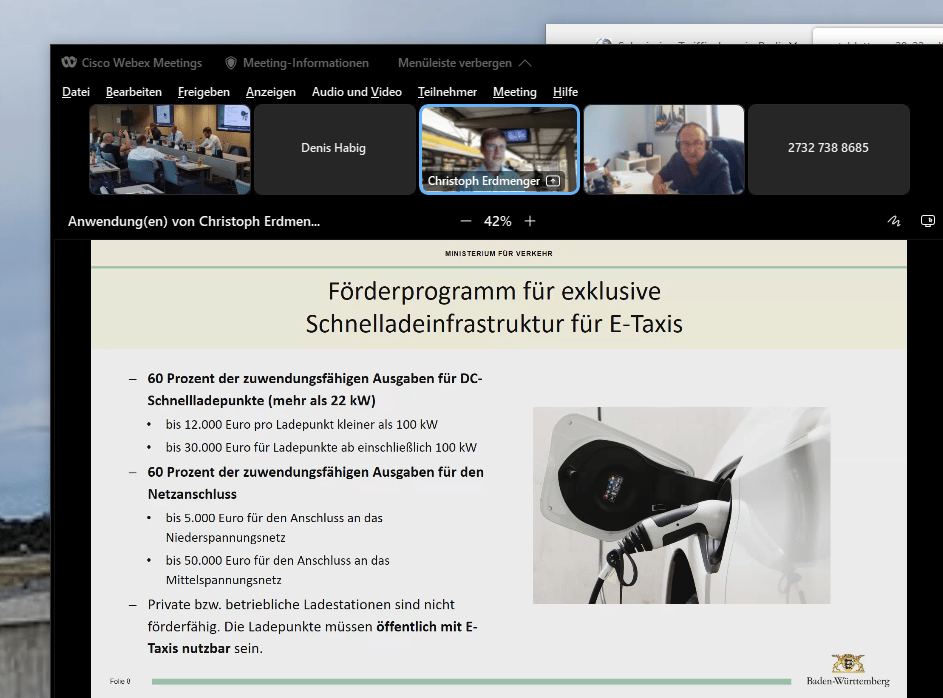943x698 pixels.
Task: Zoom in with the plus icon
Action: [x=530, y=221]
